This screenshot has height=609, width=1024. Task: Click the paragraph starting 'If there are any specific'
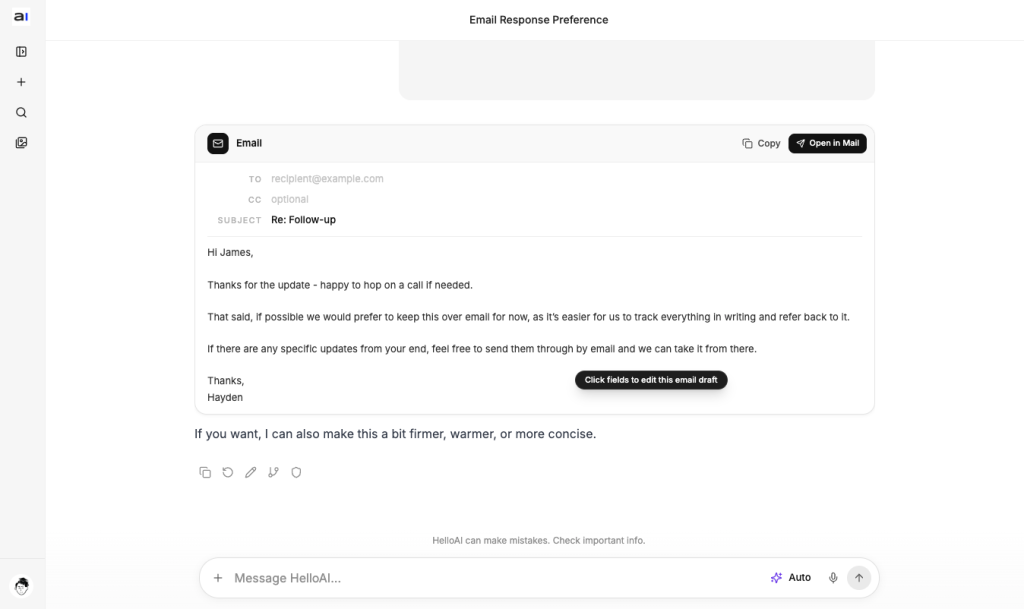click(481, 349)
